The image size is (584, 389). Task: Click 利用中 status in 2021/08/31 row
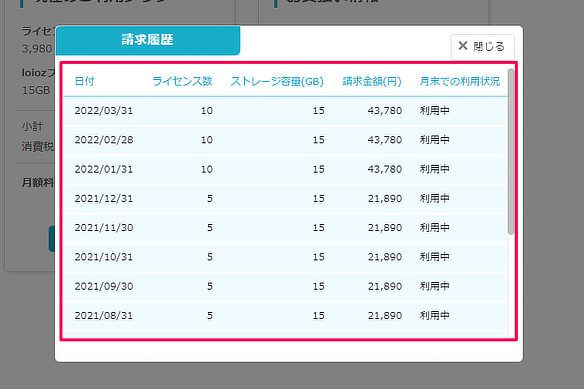pos(435,316)
